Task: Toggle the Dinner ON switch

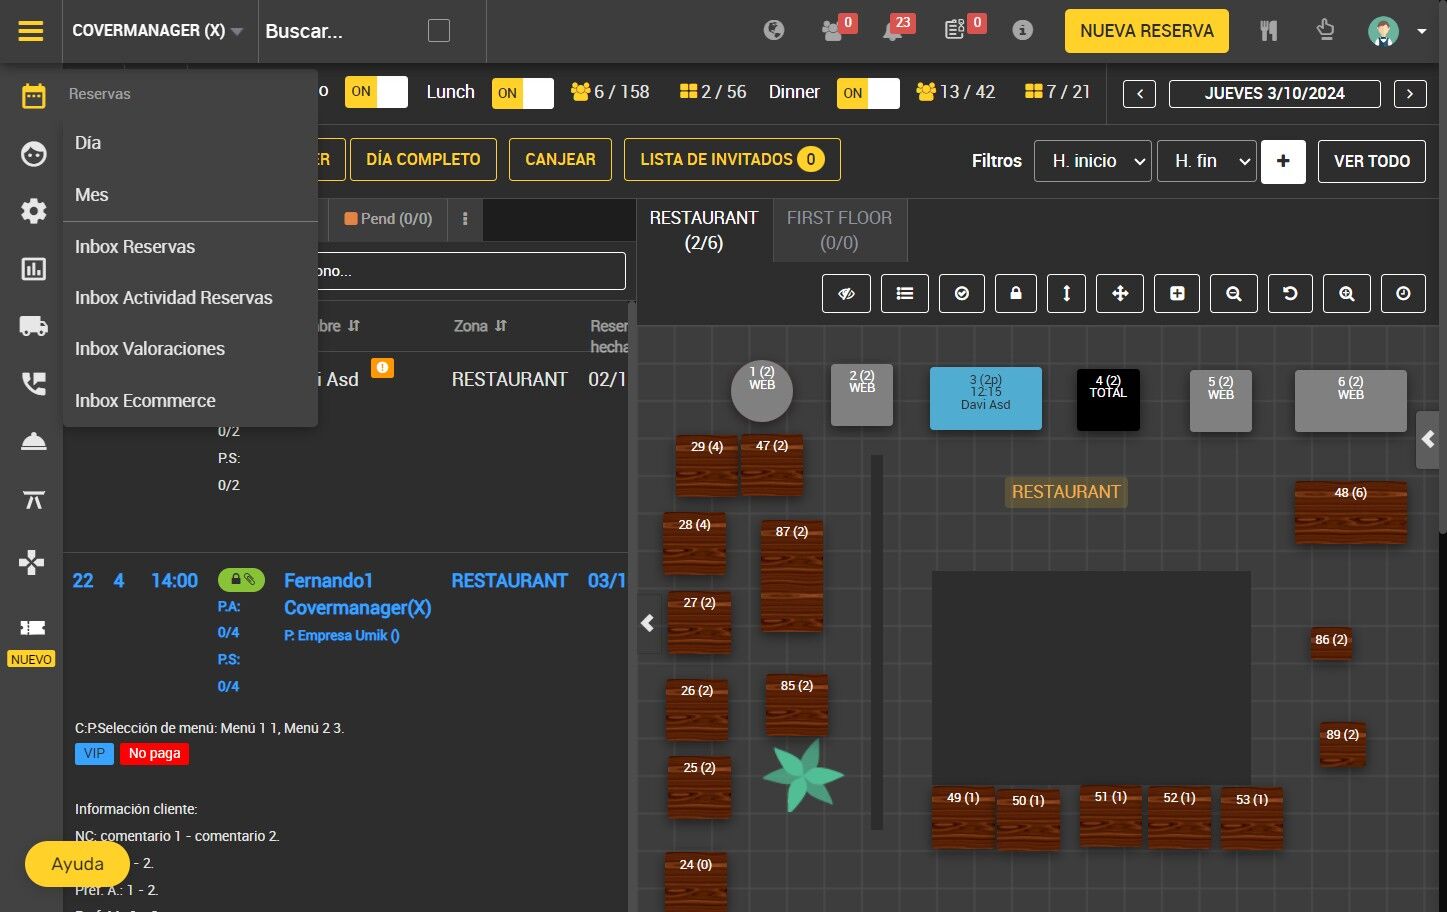Action: tap(867, 93)
